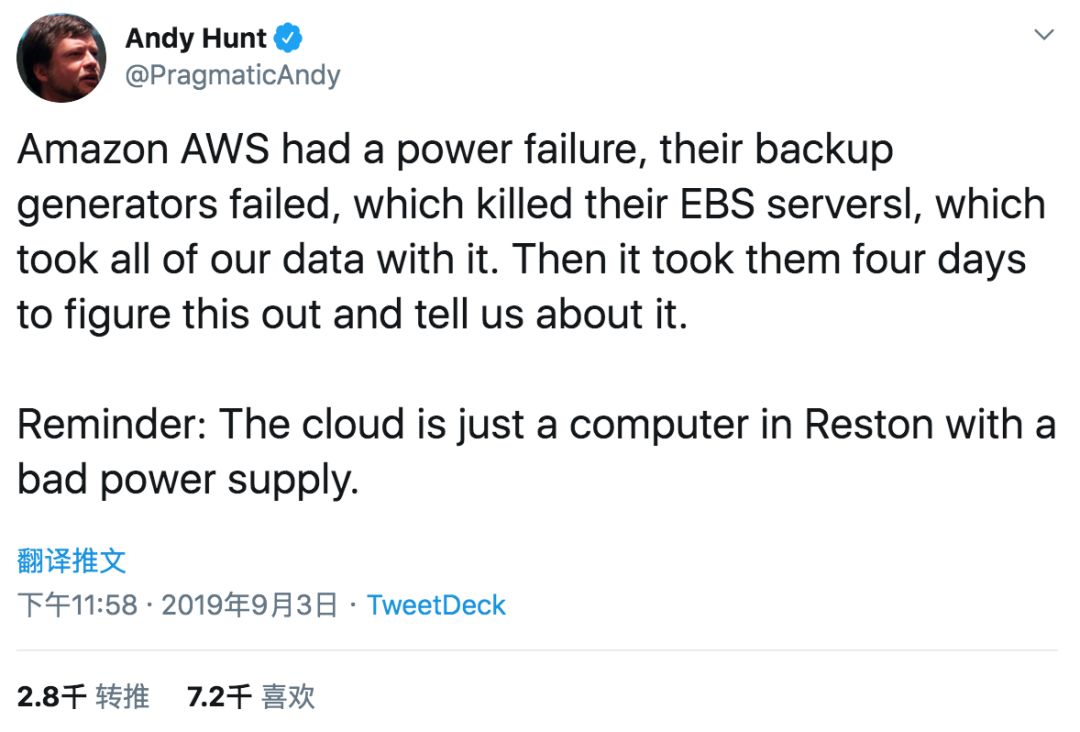Click 'took them four days' text
Image resolution: width=1080 pixels, height=732 pixels.
click(839, 260)
